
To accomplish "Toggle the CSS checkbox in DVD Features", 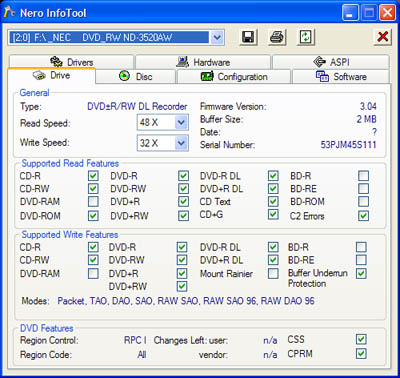I will click(x=361, y=340).
